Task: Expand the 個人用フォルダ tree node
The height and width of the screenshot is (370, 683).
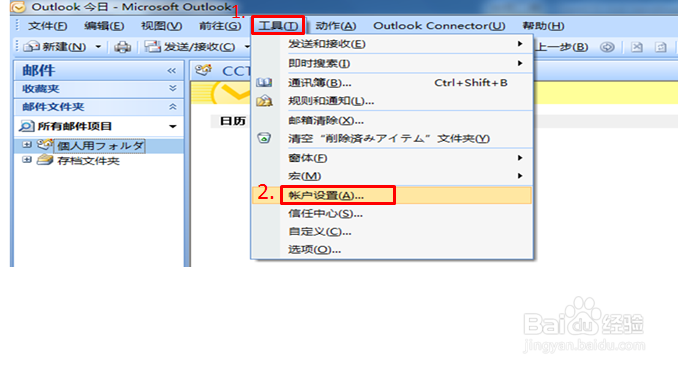Action: (x=27, y=144)
